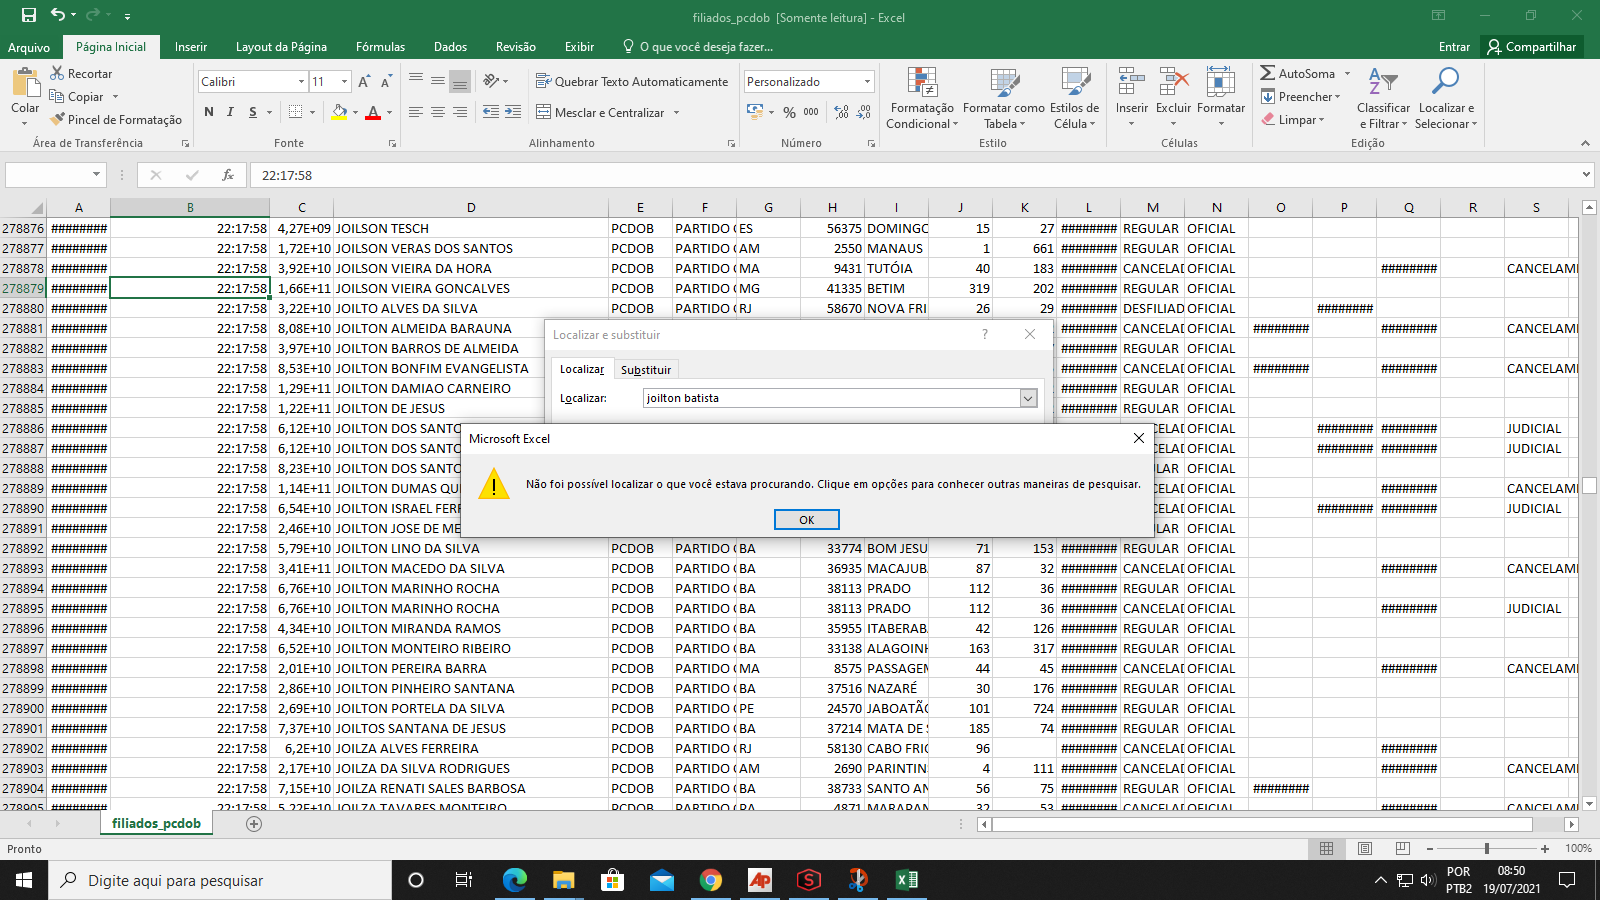Open fill color dropdown arrow

pos(355,112)
